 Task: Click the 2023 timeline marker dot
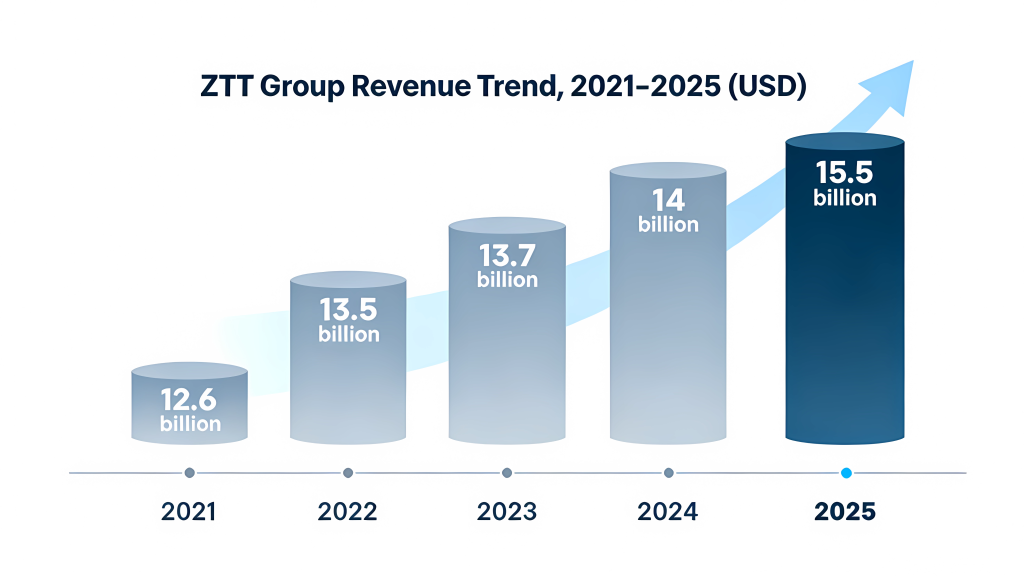coord(507,473)
